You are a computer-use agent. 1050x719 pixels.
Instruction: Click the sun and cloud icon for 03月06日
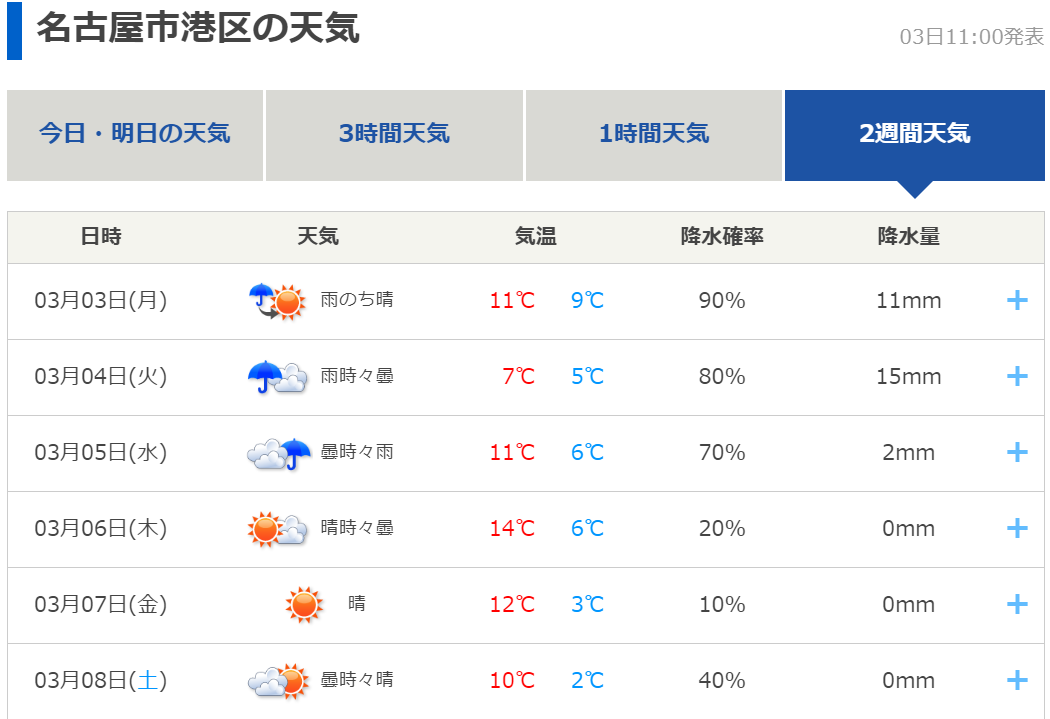pos(277,528)
